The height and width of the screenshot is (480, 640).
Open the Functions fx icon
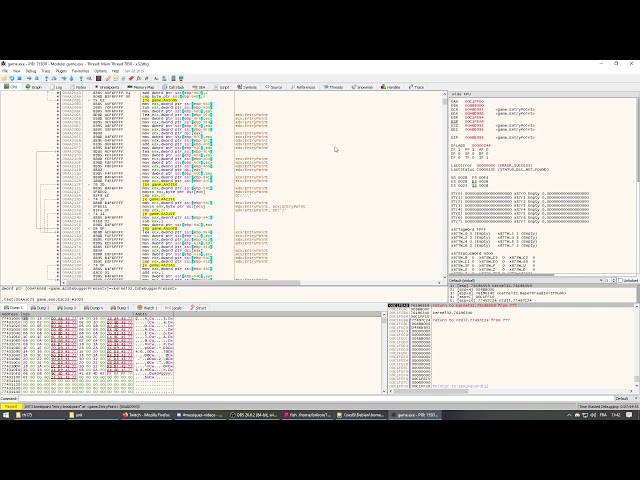(139, 78)
